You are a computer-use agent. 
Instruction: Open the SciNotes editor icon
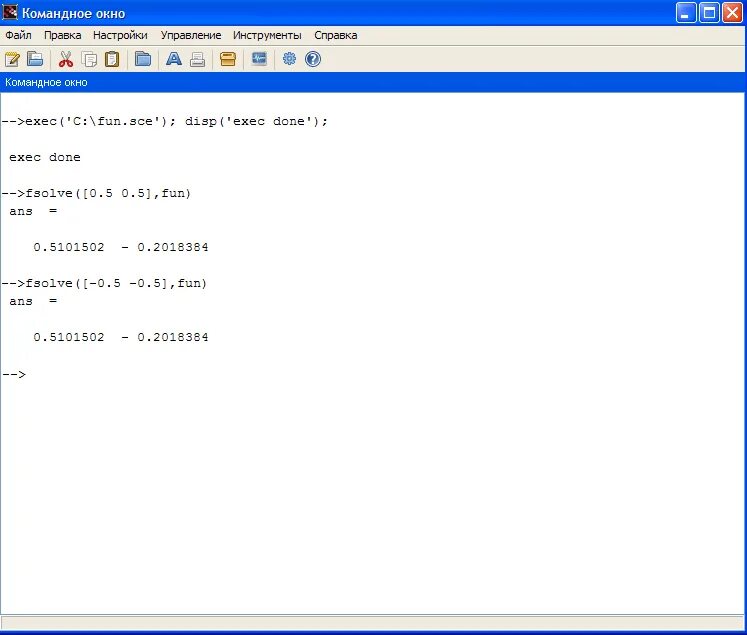(12, 59)
